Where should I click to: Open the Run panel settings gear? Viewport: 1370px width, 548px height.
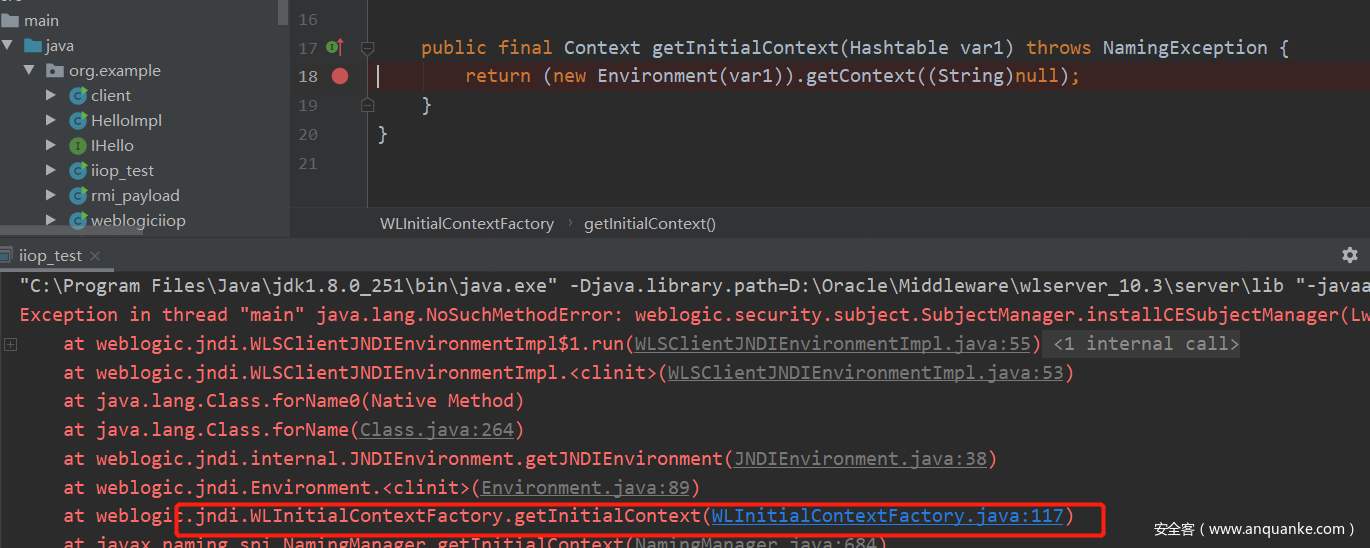coord(1349,255)
